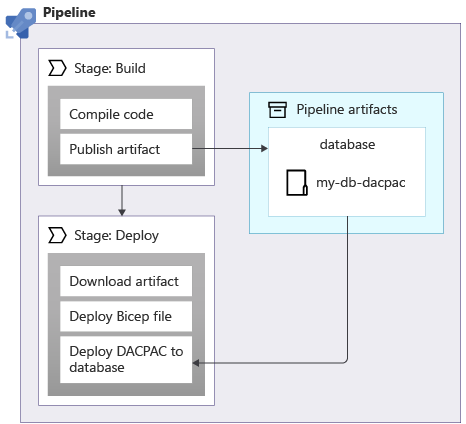Click the 'Stage: Deploy' label
This screenshot has height=424, width=466.
coord(116,236)
